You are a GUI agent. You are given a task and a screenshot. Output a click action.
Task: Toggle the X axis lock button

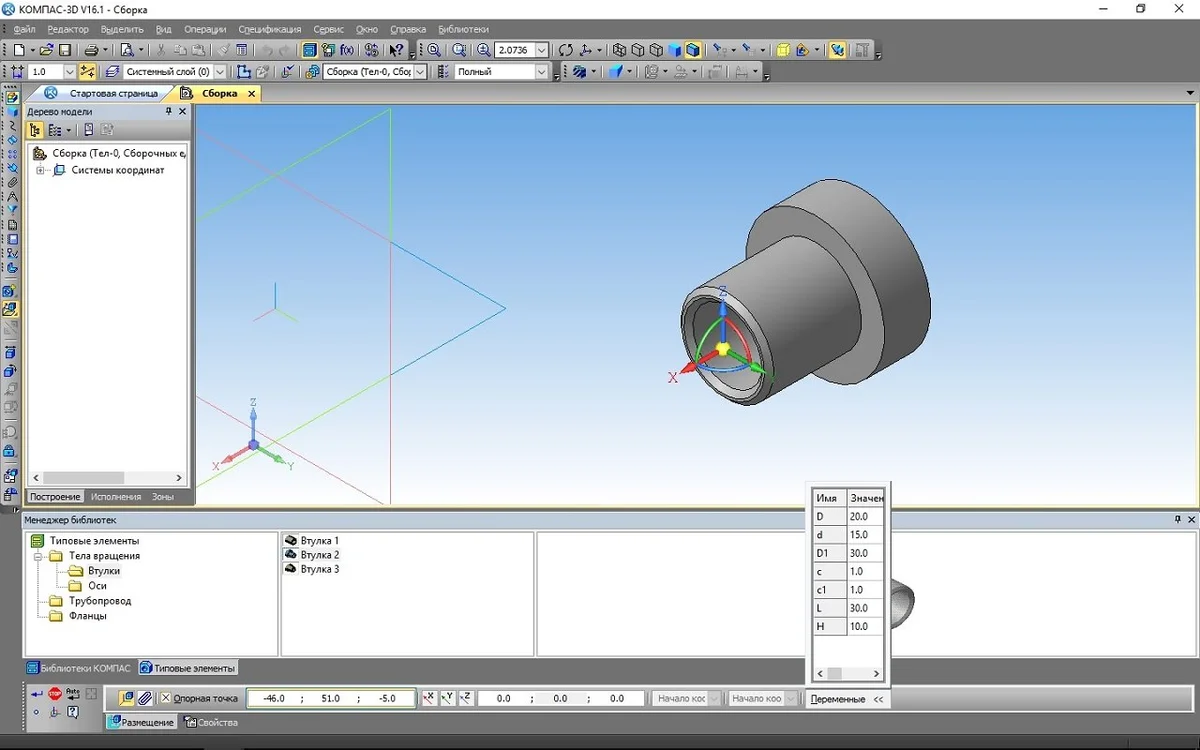428,698
